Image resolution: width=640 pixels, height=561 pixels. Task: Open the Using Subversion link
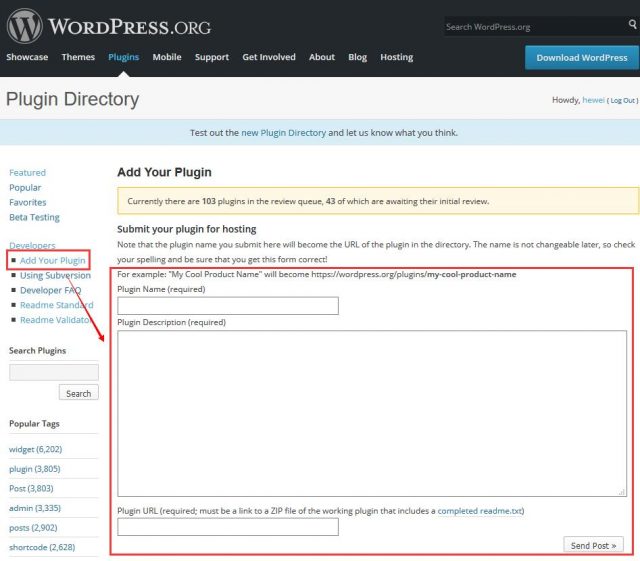pos(56,276)
